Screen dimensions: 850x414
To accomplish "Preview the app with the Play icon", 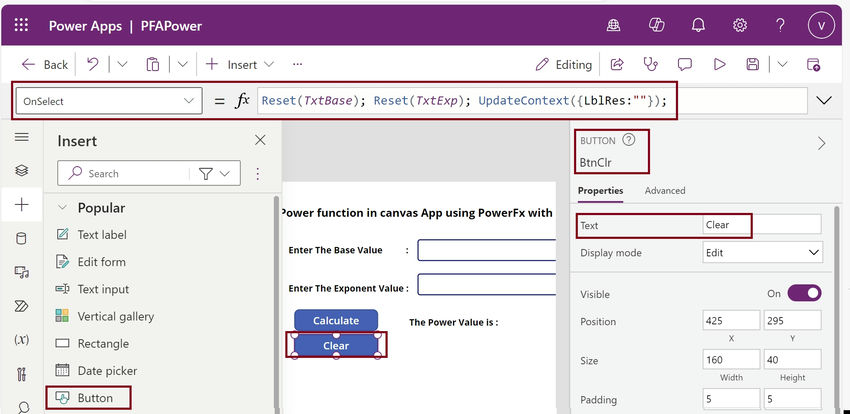I will coord(719,64).
